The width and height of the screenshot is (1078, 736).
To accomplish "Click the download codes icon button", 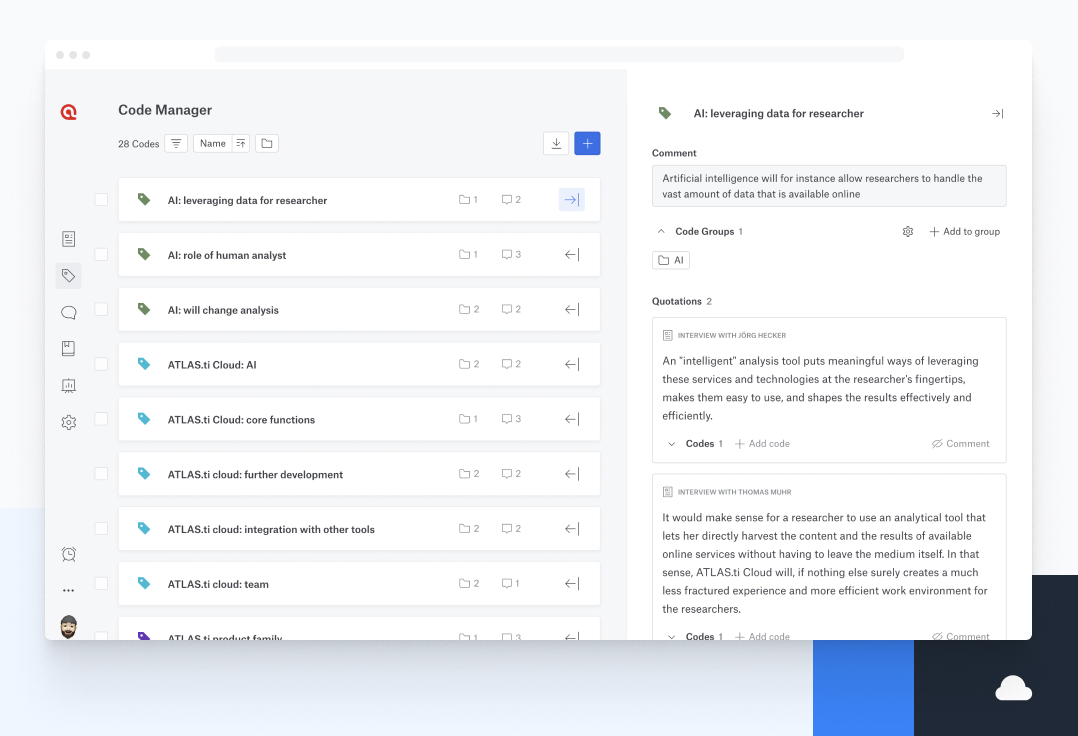I will [x=556, y=144].
